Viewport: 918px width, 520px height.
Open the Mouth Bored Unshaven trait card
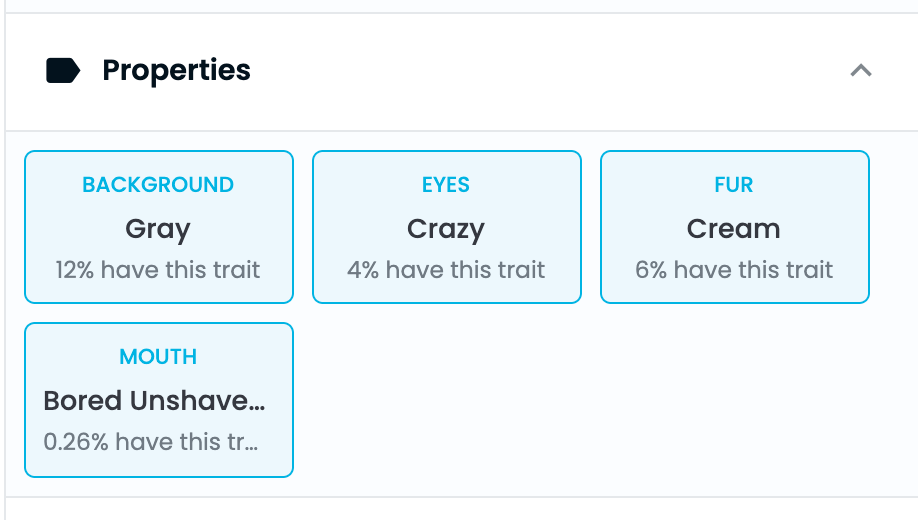159,400
